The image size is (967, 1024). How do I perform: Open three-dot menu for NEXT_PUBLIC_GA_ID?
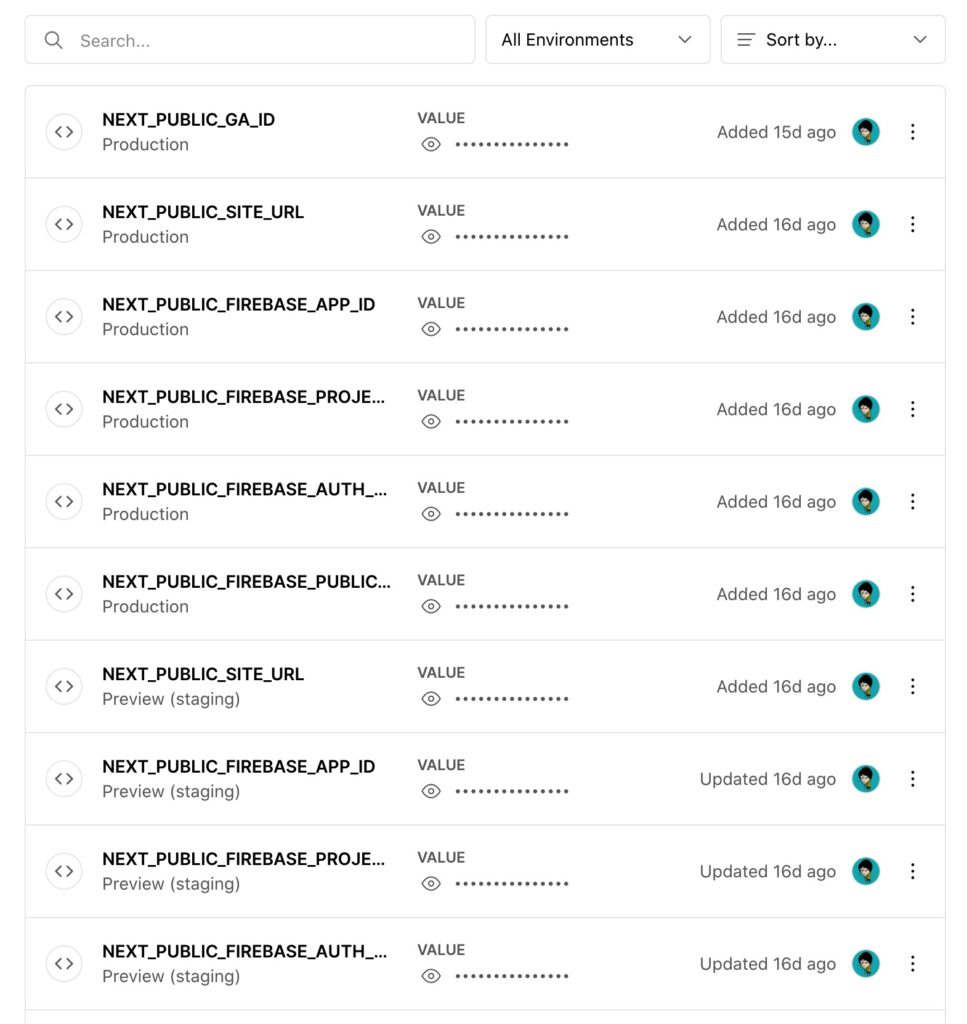click(912, 132)
